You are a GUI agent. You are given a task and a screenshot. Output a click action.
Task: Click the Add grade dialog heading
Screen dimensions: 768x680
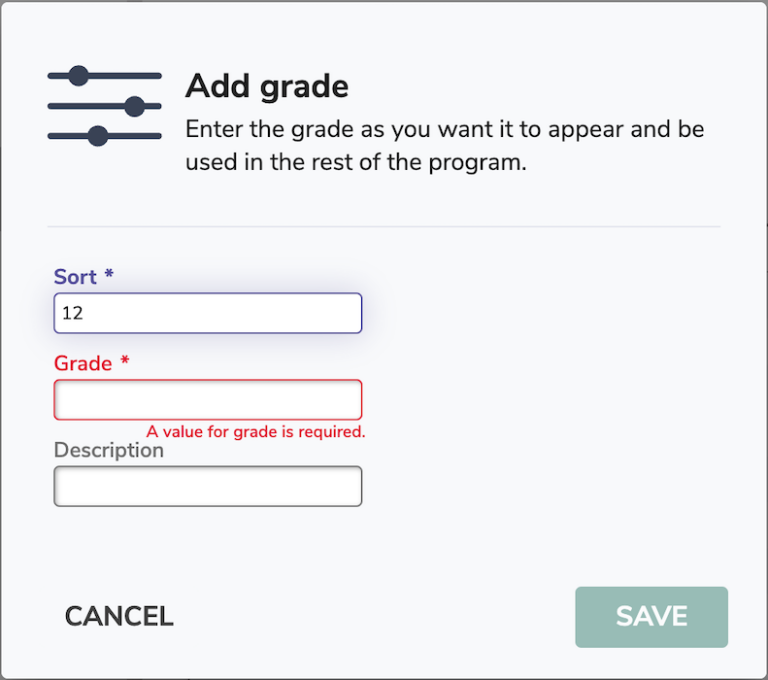(x=267, y=87)
